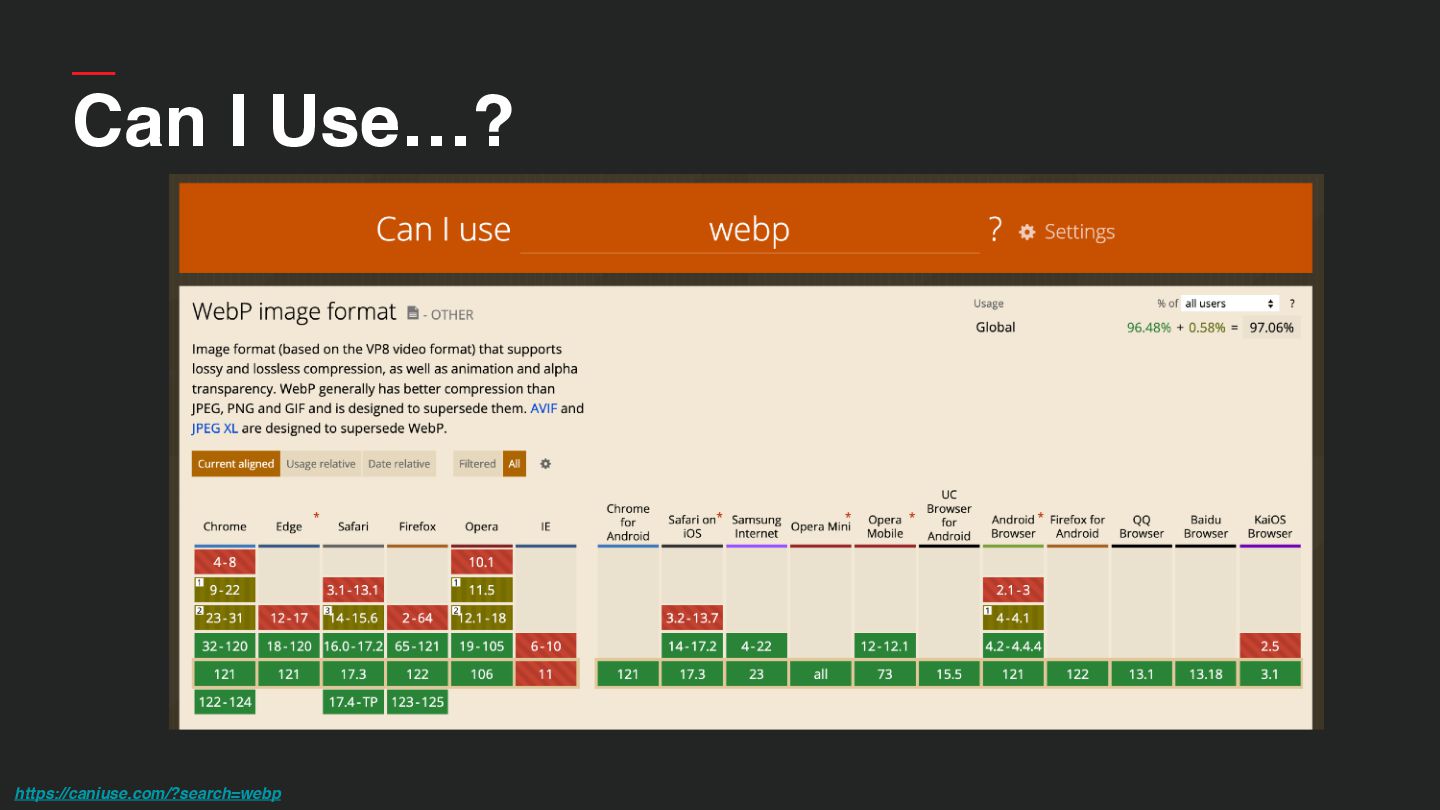Click the 97.06% global usage total

click(1271, 327)
